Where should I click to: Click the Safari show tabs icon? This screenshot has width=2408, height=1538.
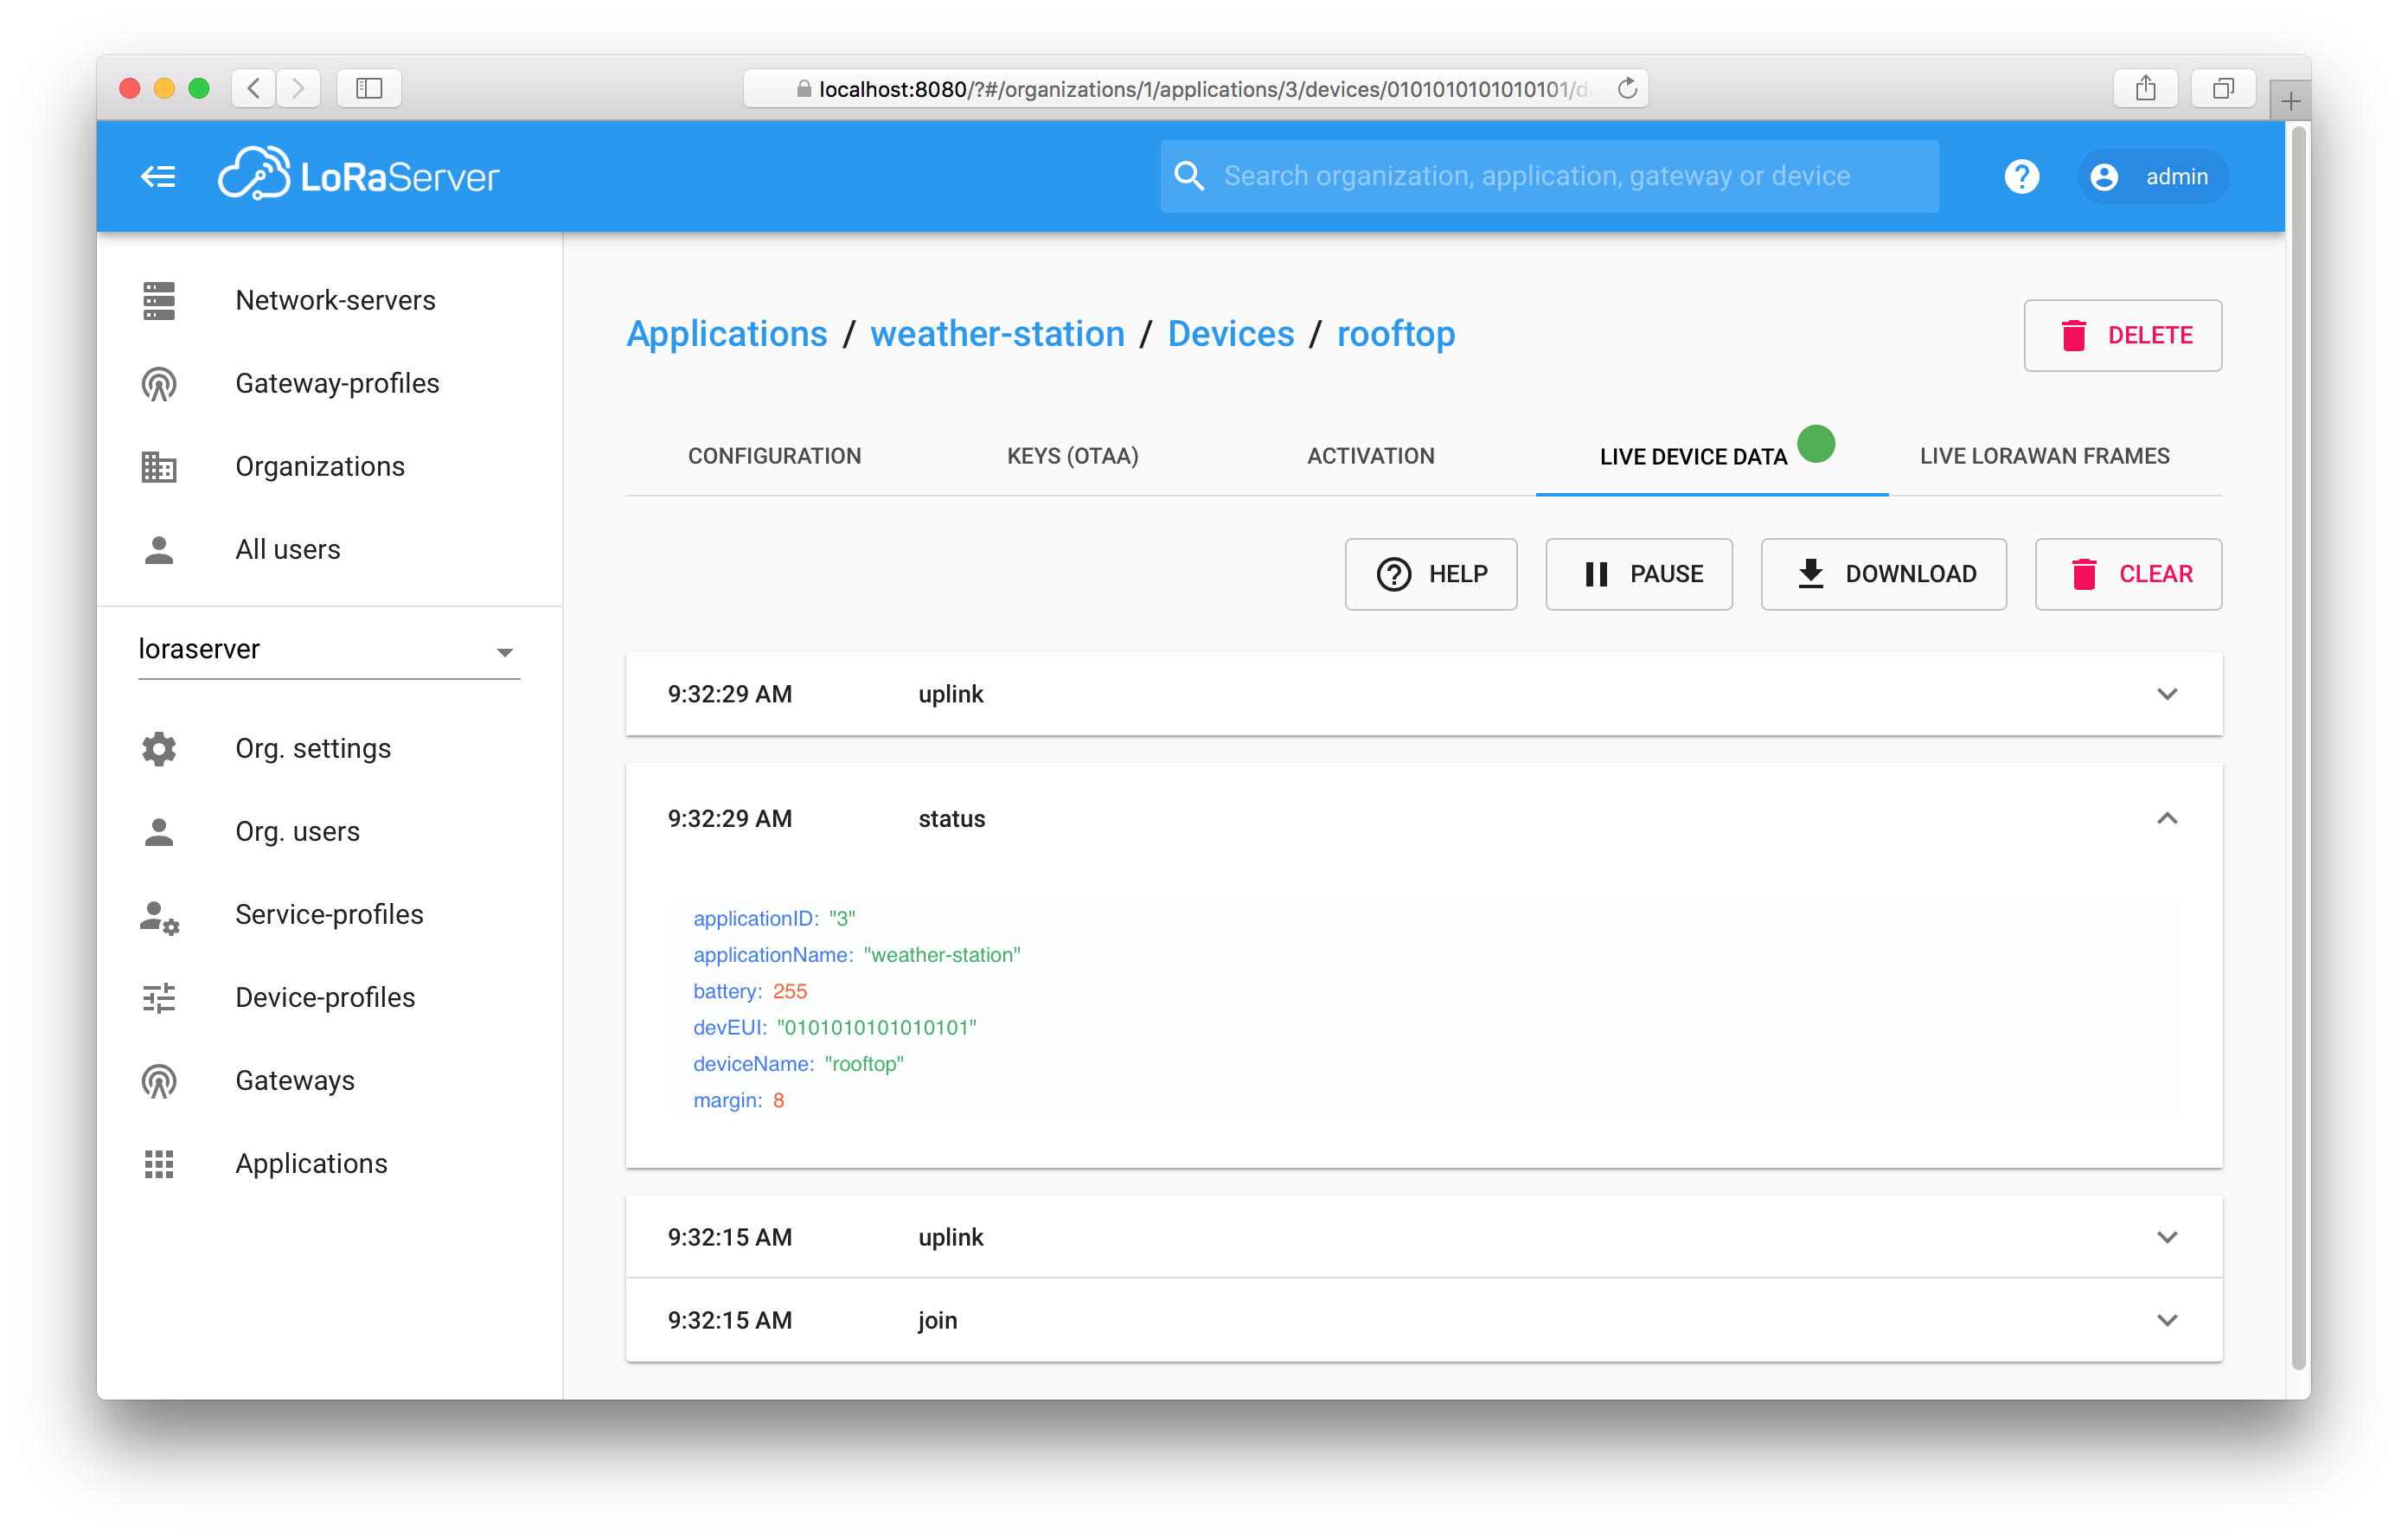click(x=2222, y=88)
